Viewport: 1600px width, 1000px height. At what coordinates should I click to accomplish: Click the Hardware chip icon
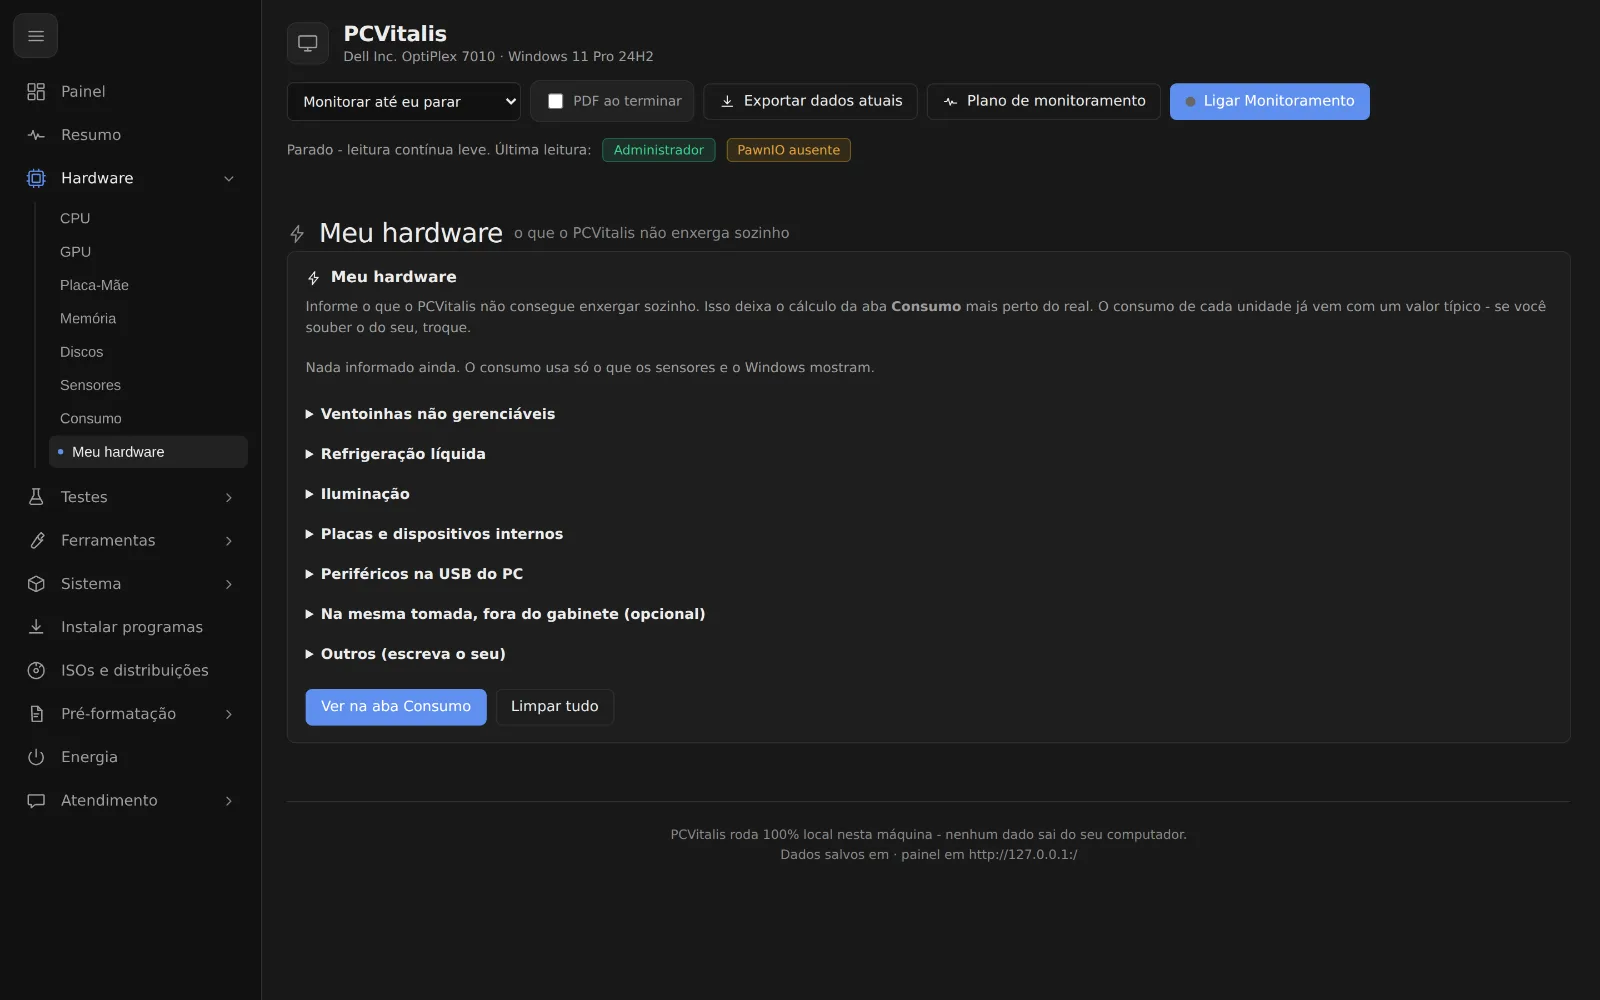(36, 178)
